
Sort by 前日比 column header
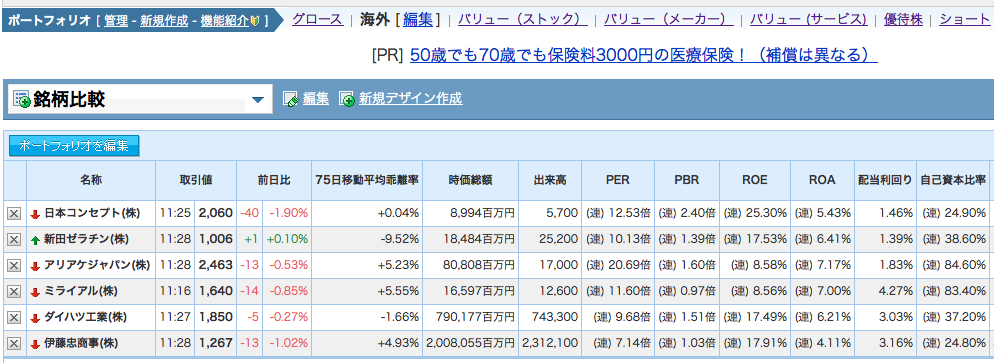tap(274, 180)
